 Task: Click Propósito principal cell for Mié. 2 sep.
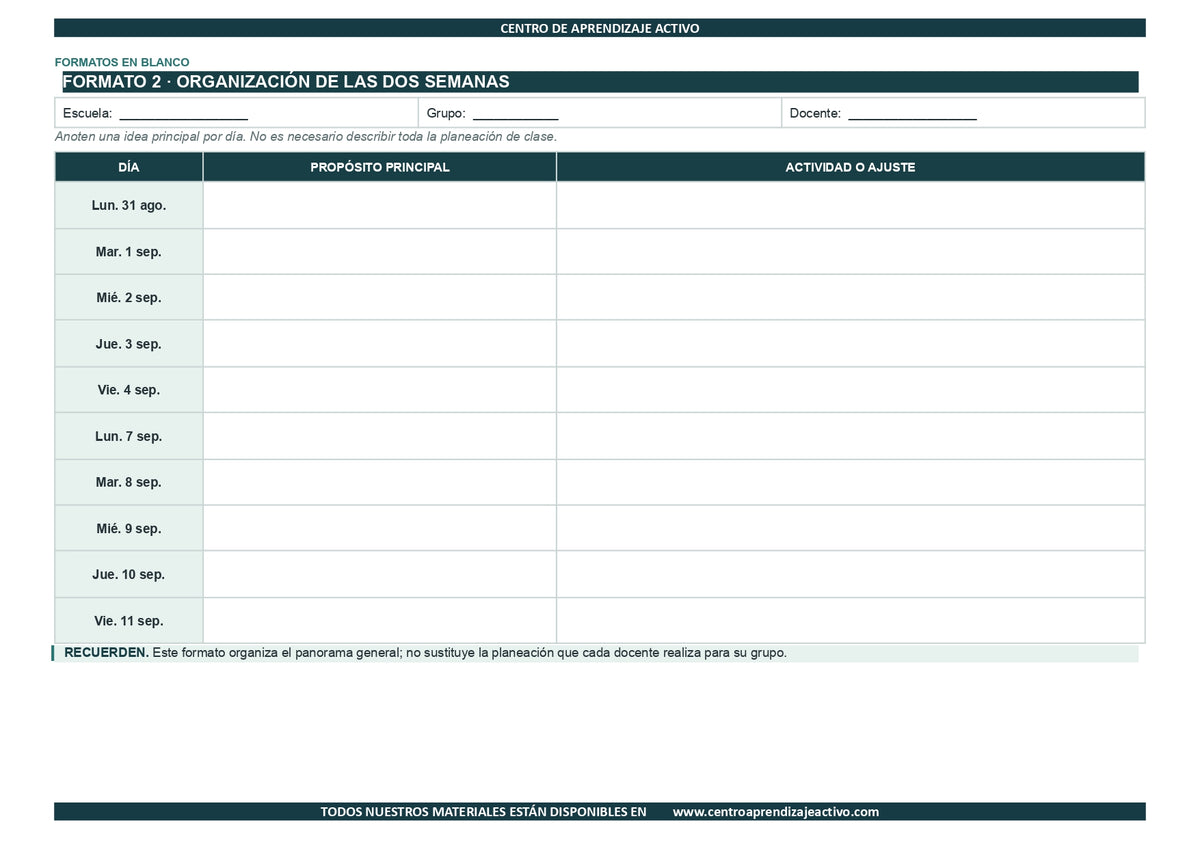380,298
